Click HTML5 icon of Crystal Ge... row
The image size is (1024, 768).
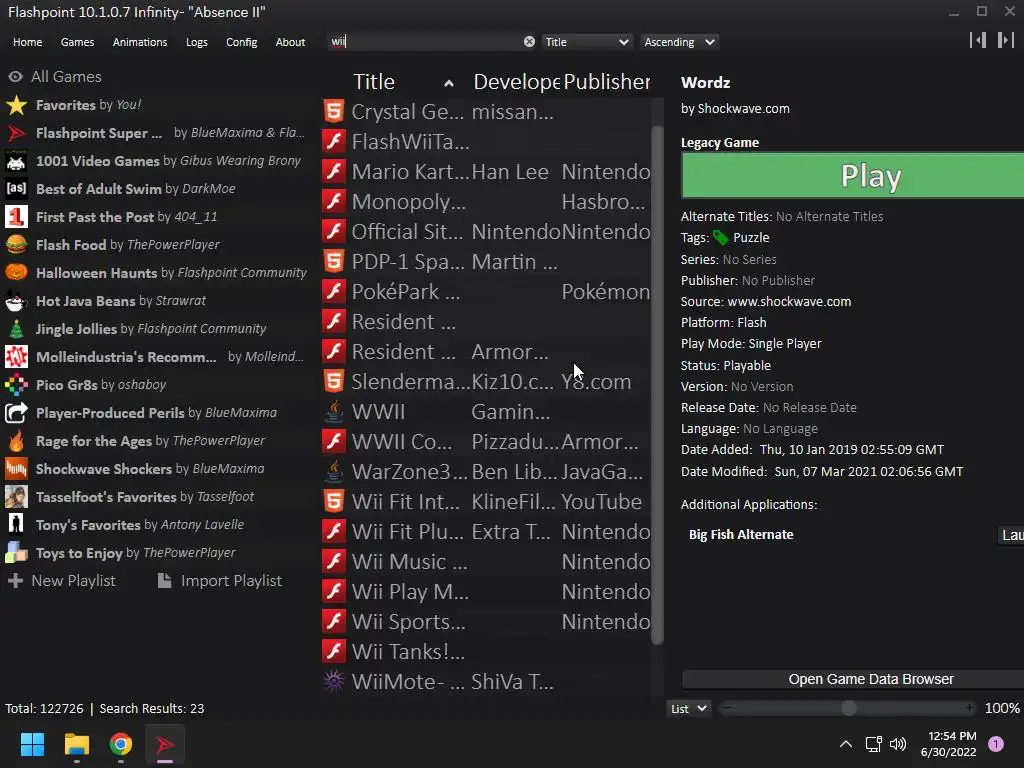click(x=334, y=112)
